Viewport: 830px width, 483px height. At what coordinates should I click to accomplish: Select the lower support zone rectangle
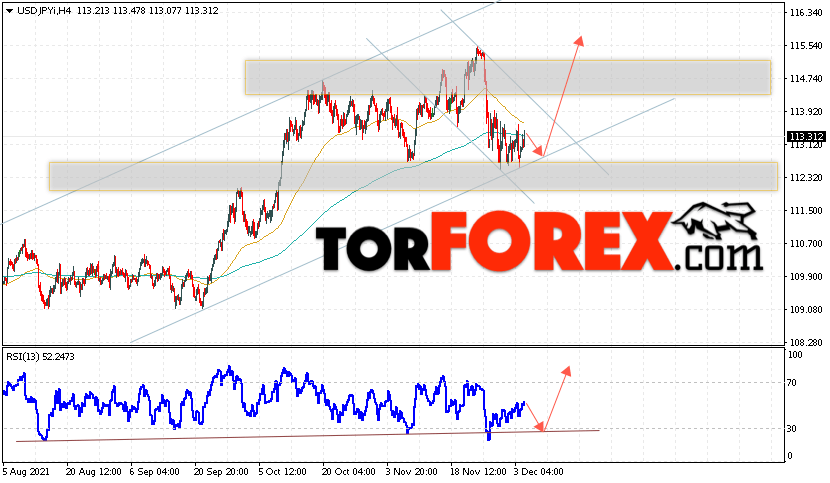point(413,176)
